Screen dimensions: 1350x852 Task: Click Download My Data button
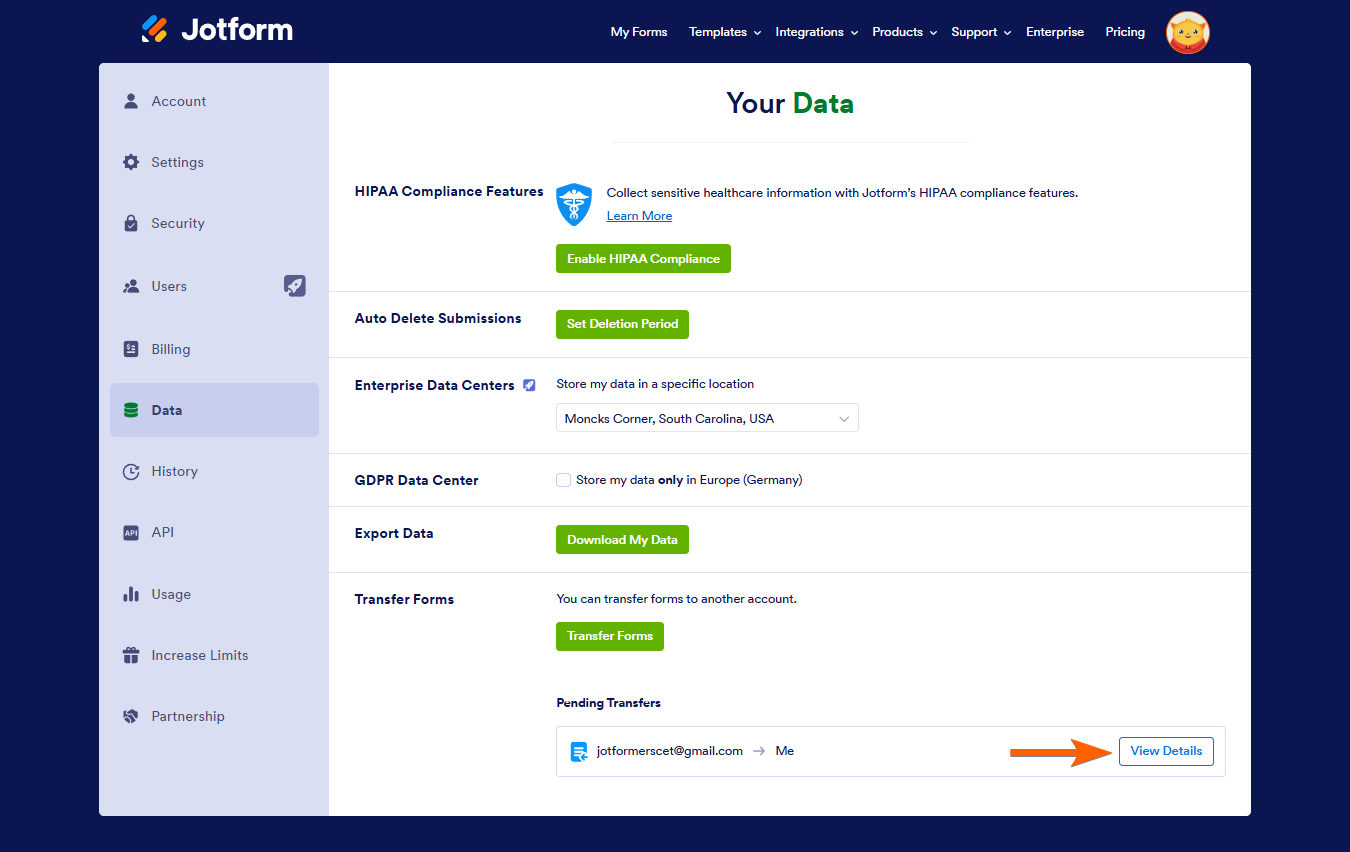pyautogui.click(x=622, y=540)
